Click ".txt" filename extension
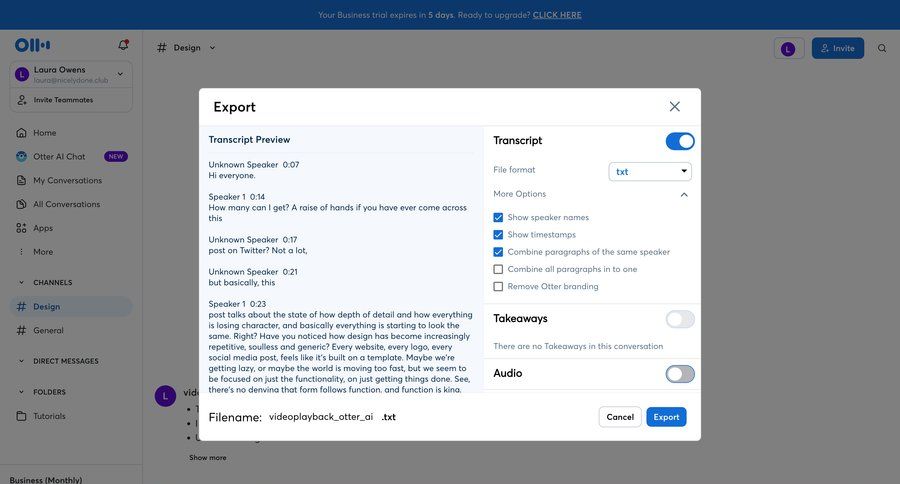The width and height of the screenshot is (900, 484). [x=389, y=417]
